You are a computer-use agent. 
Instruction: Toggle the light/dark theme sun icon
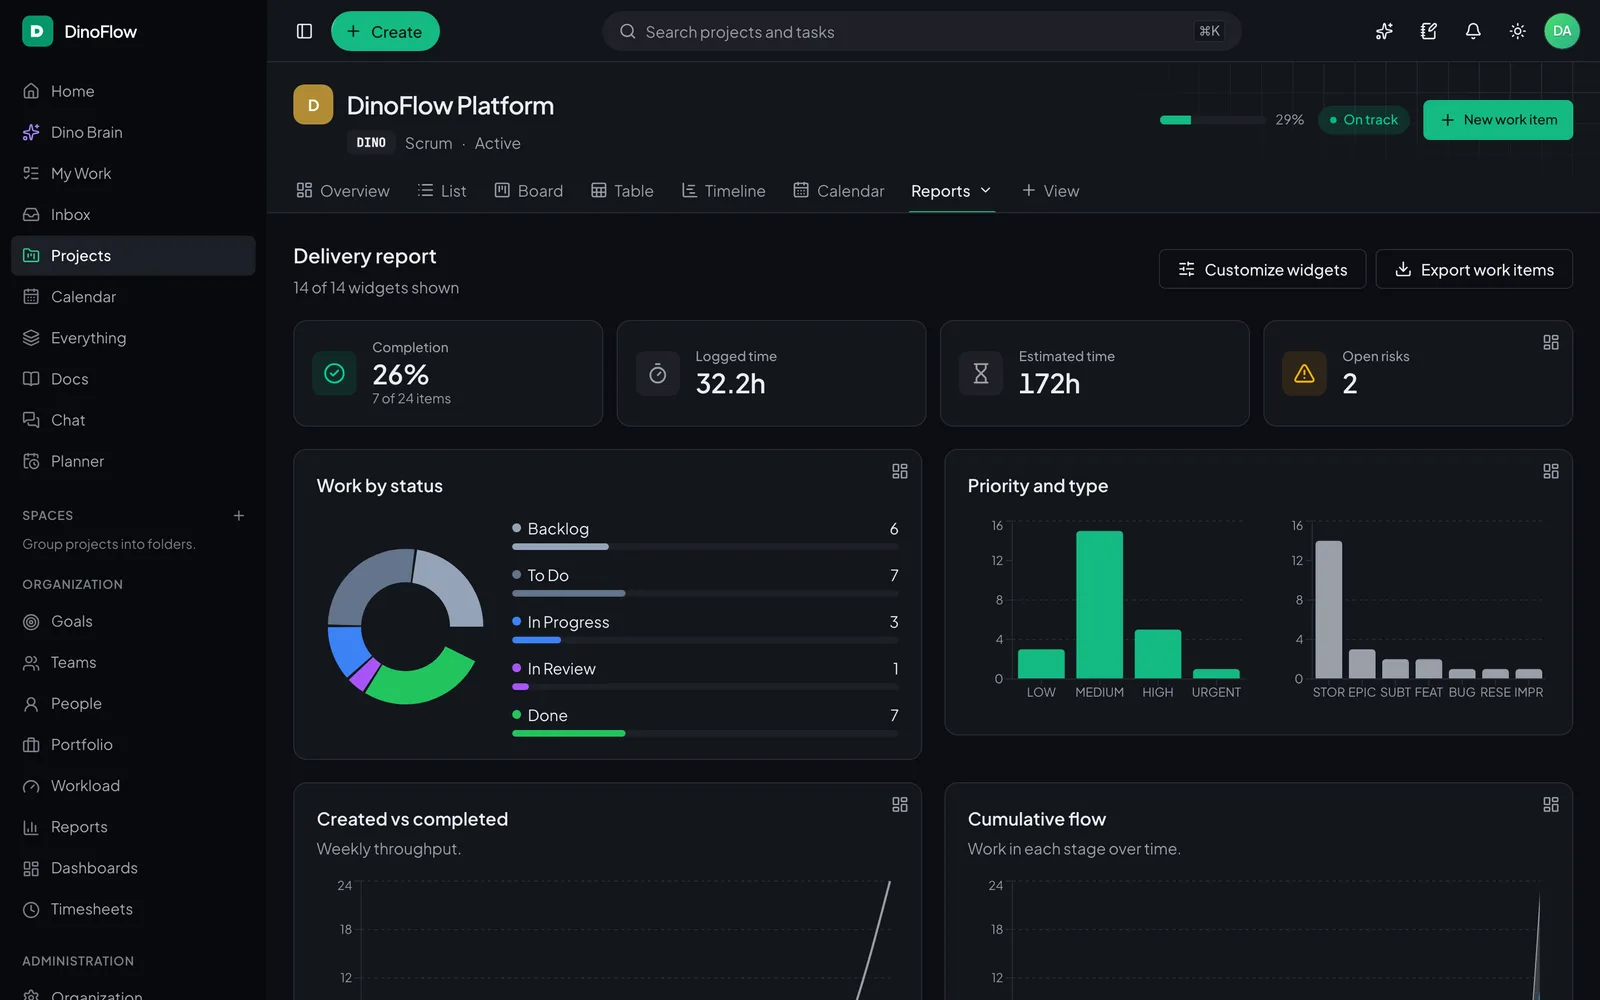1517,31
